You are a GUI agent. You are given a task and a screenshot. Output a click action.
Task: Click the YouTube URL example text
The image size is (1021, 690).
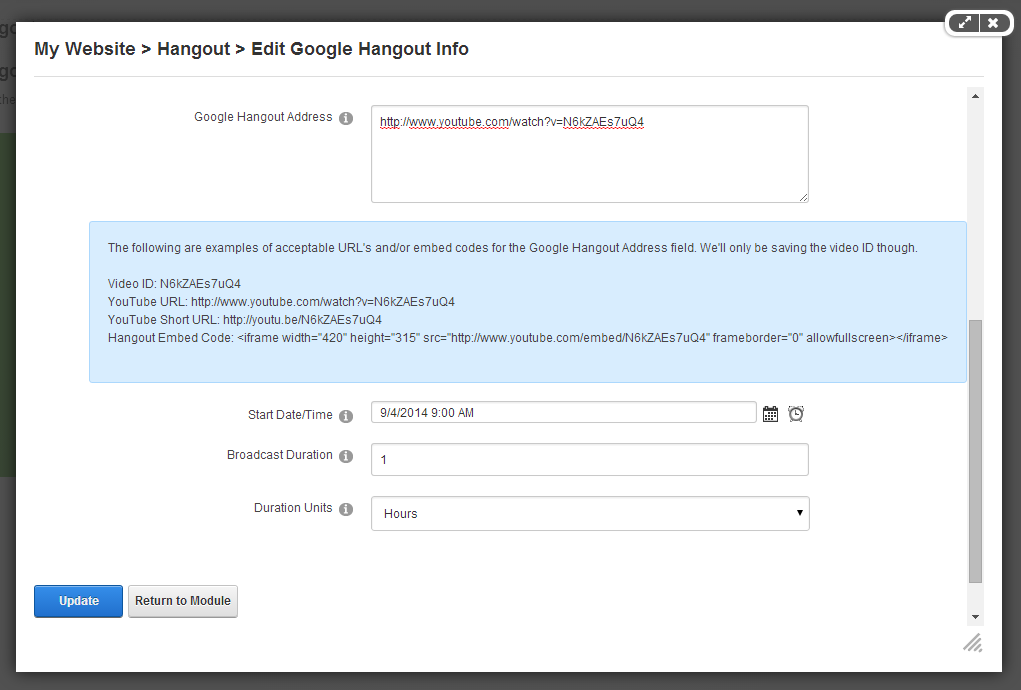tap(281, 302)
